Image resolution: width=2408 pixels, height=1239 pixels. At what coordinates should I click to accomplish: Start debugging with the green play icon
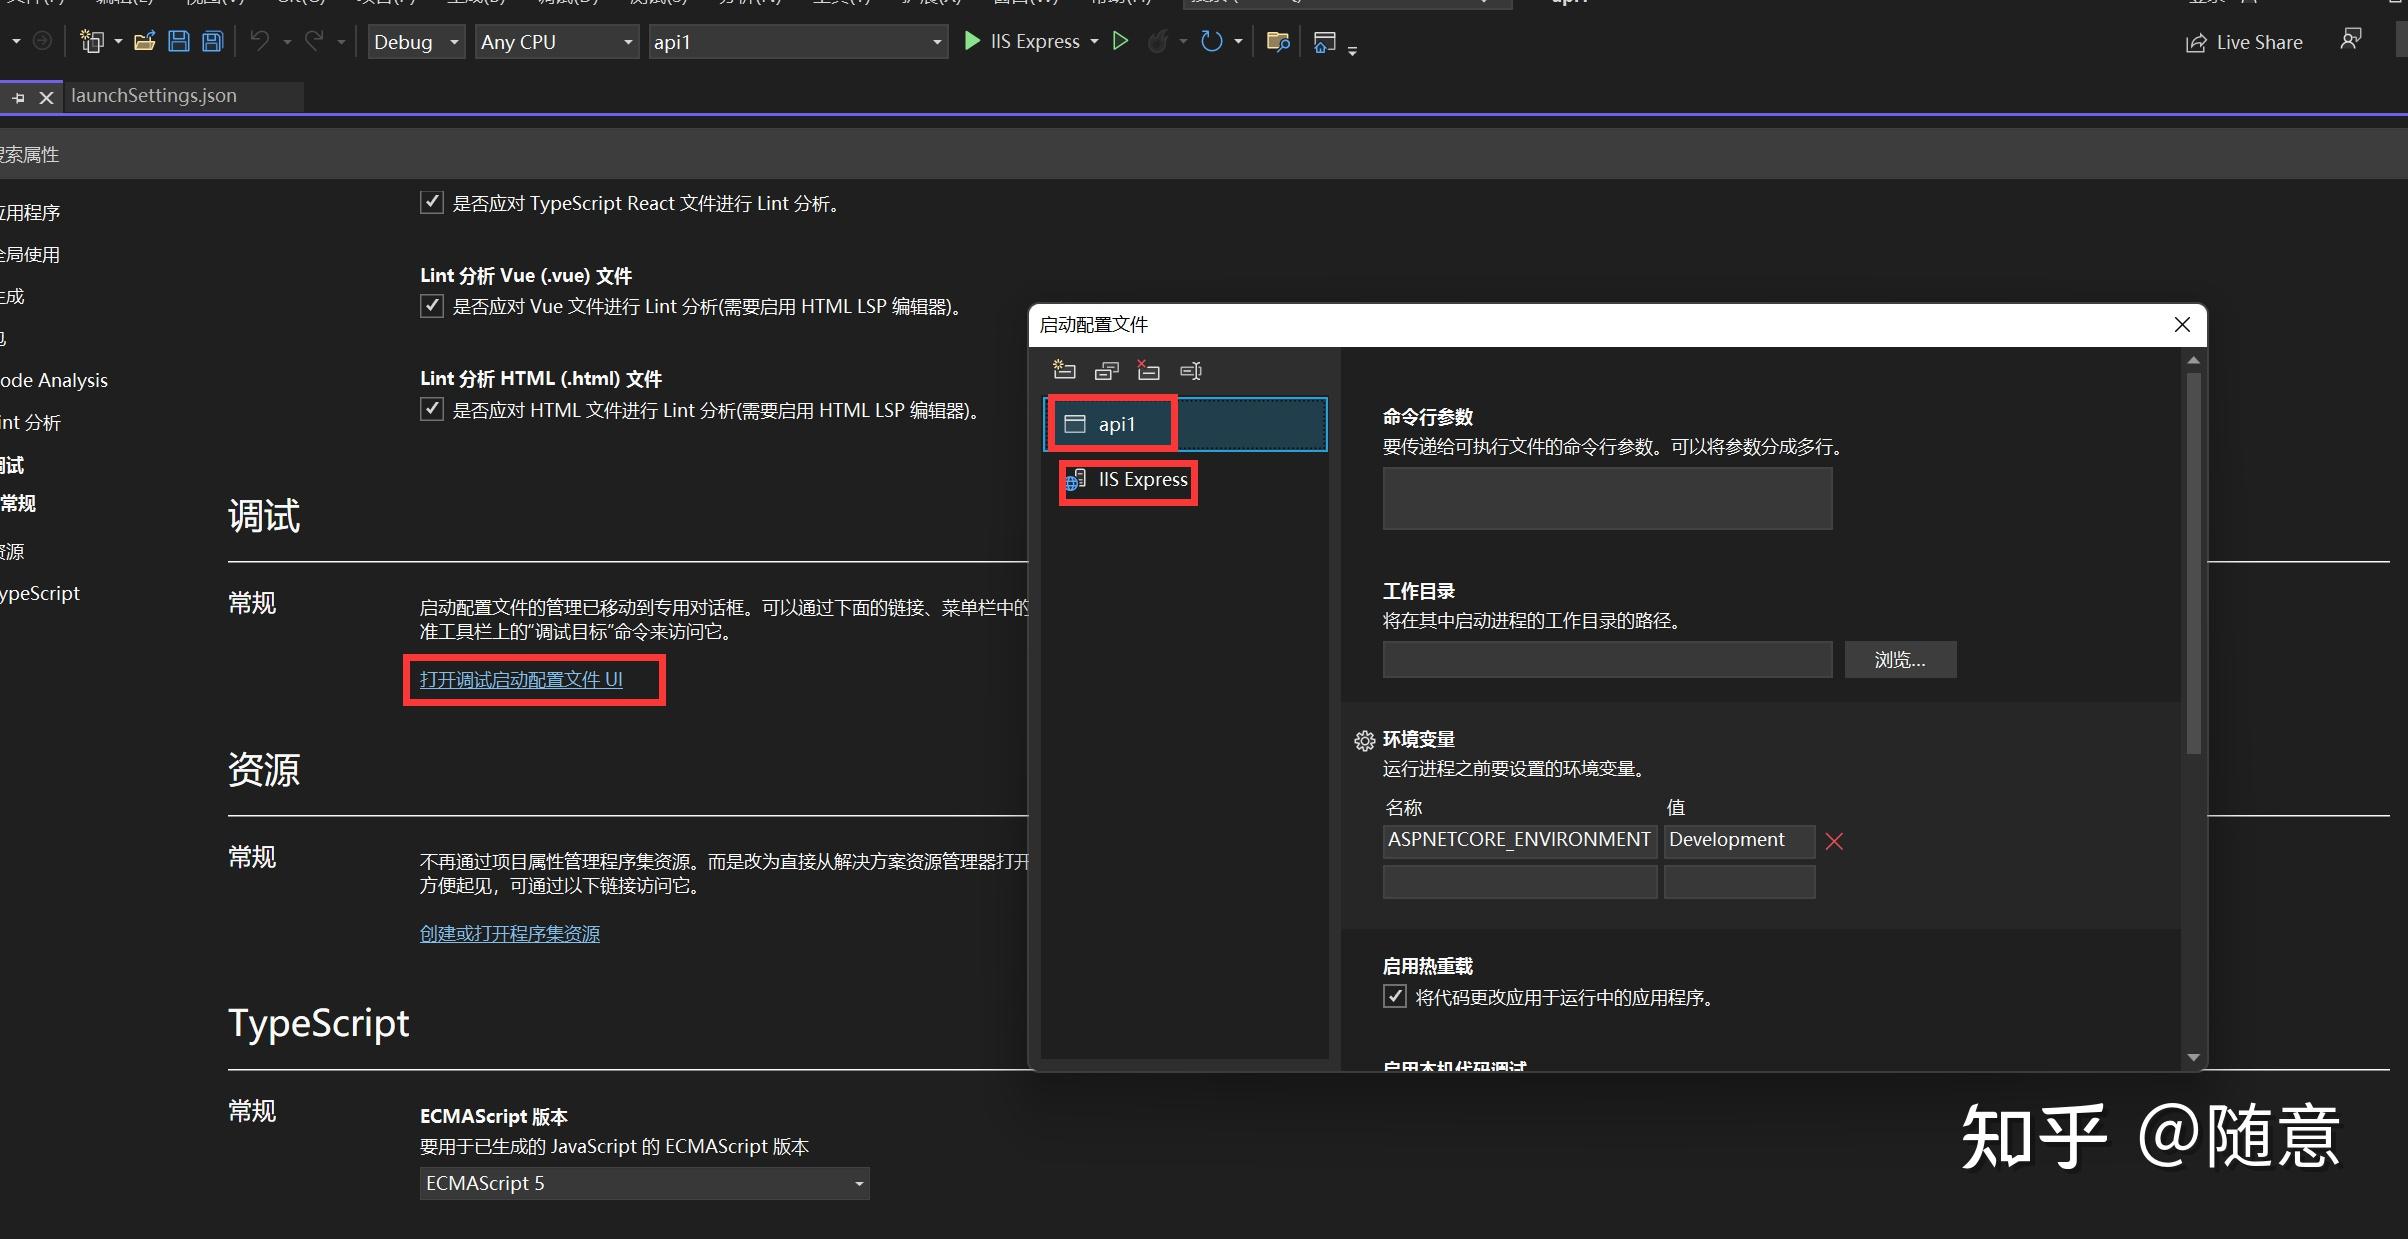click(x=971, y=41)
